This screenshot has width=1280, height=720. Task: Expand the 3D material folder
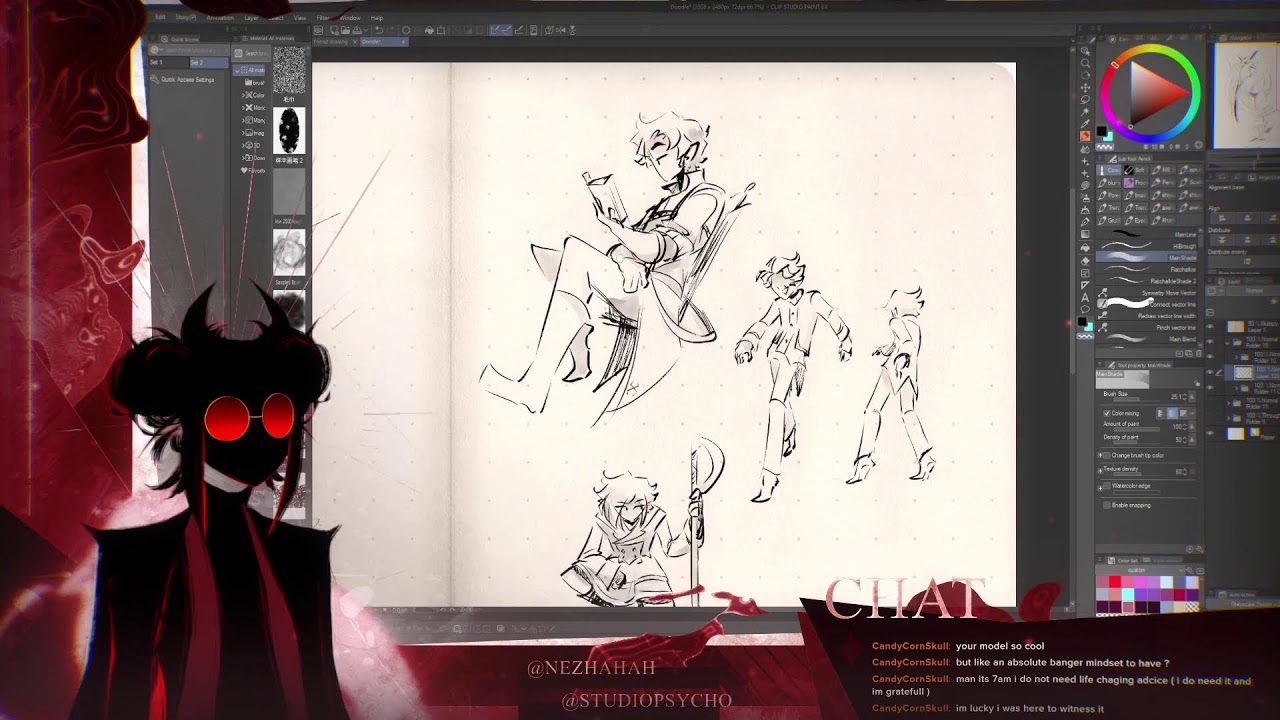[x=243, y=146]
